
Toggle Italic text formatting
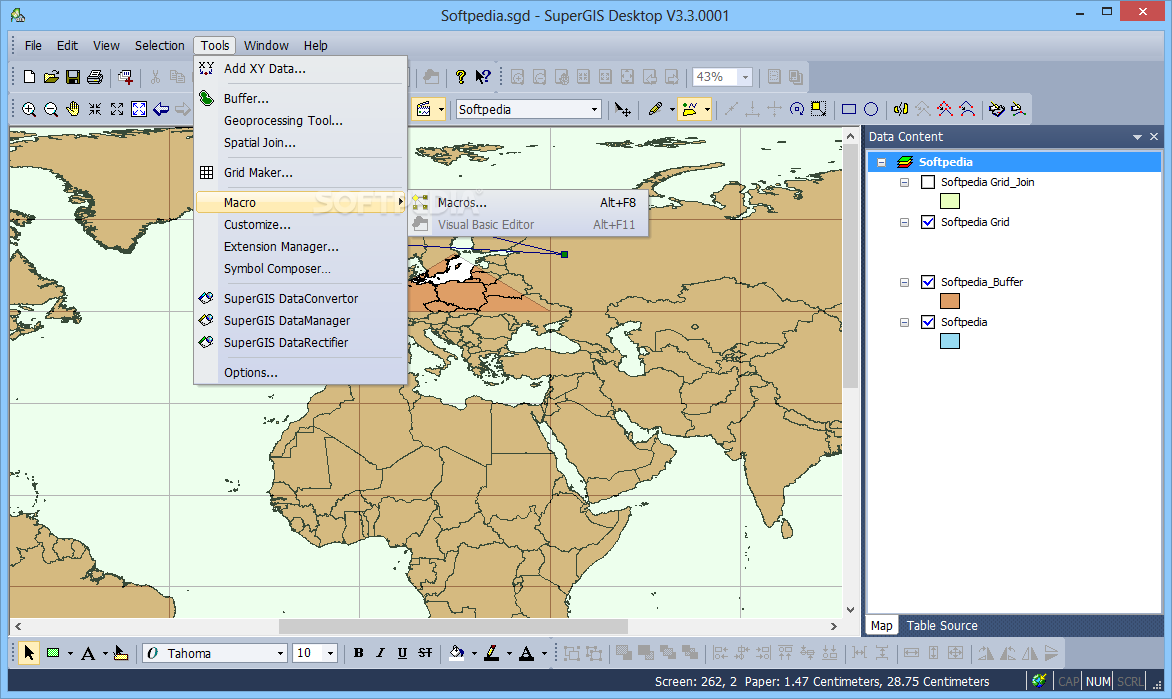click(x=380, y=653)
